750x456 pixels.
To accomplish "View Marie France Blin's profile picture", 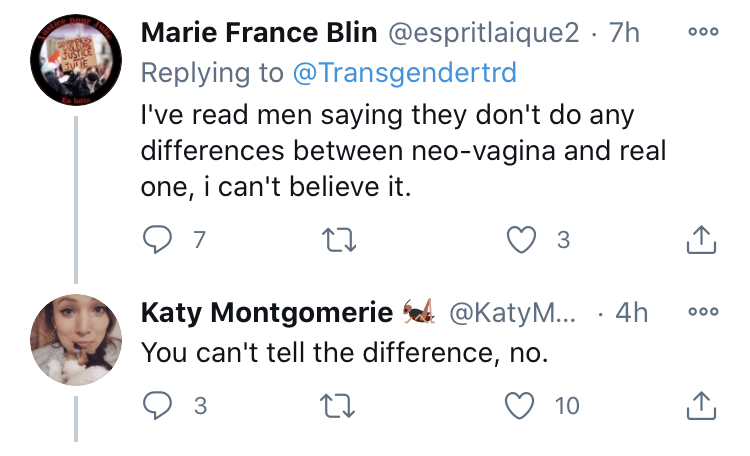I will (x=76, y=60).
